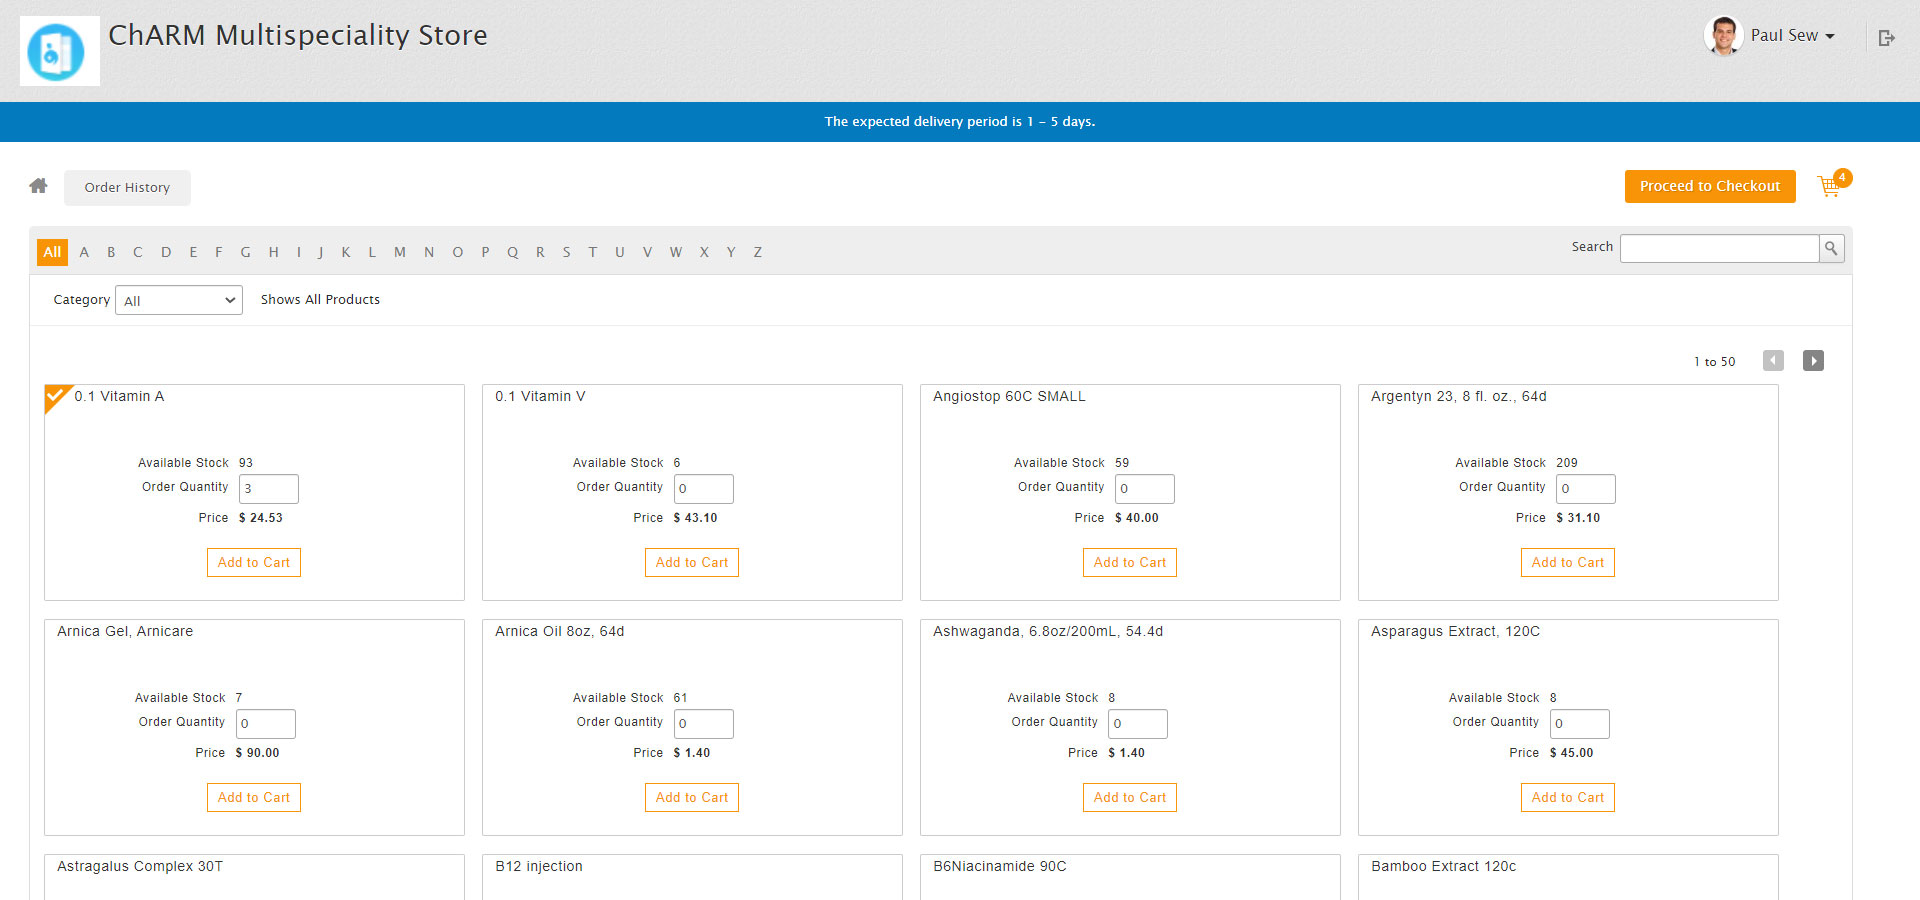Add Argentyn 23 to cart
This screenshot has height=900, width=1920.
pyautogui.click(x=1567, y=562)
